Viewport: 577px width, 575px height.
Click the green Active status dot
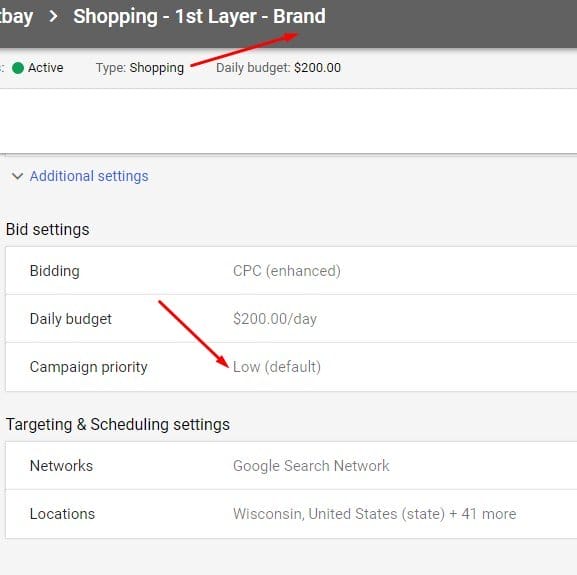pos(18,68)
